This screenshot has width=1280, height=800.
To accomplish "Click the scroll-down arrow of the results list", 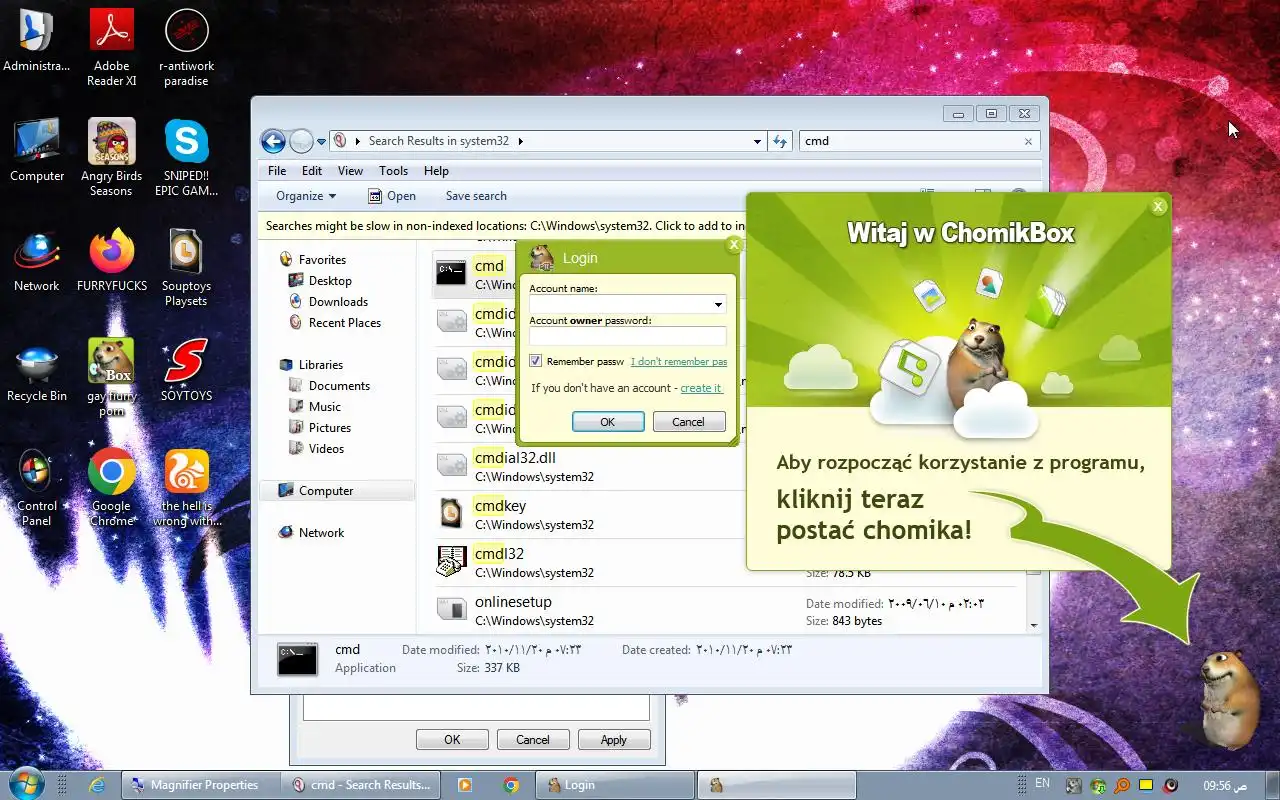I will 1034,624.
